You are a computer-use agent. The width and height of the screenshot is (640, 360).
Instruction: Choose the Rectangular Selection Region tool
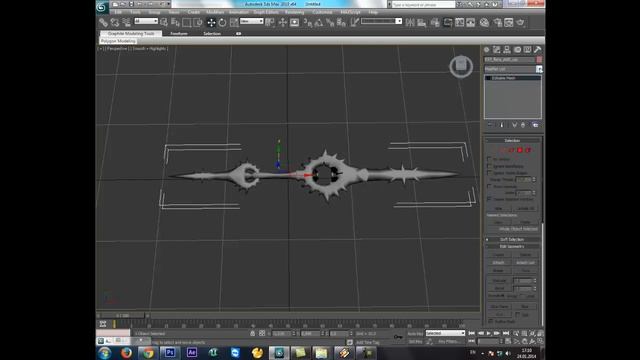[x=187, y=22]
